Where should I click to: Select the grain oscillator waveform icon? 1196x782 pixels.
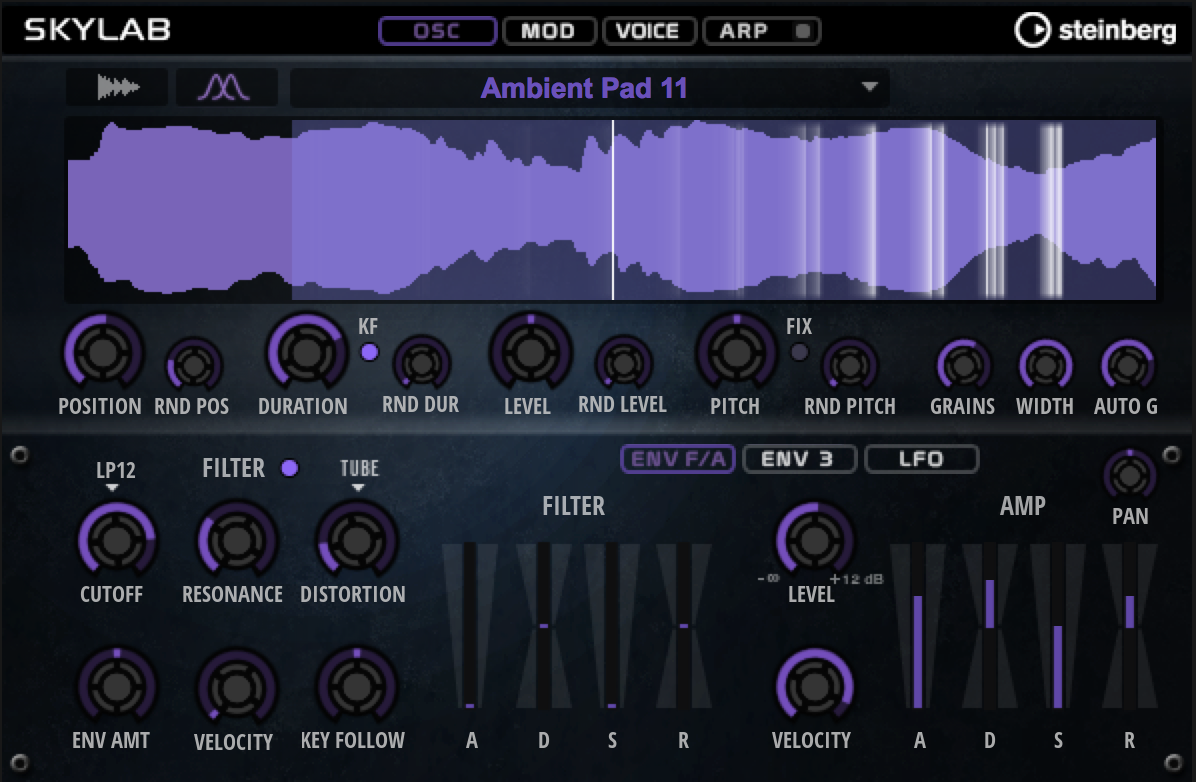tap(223, 88)
